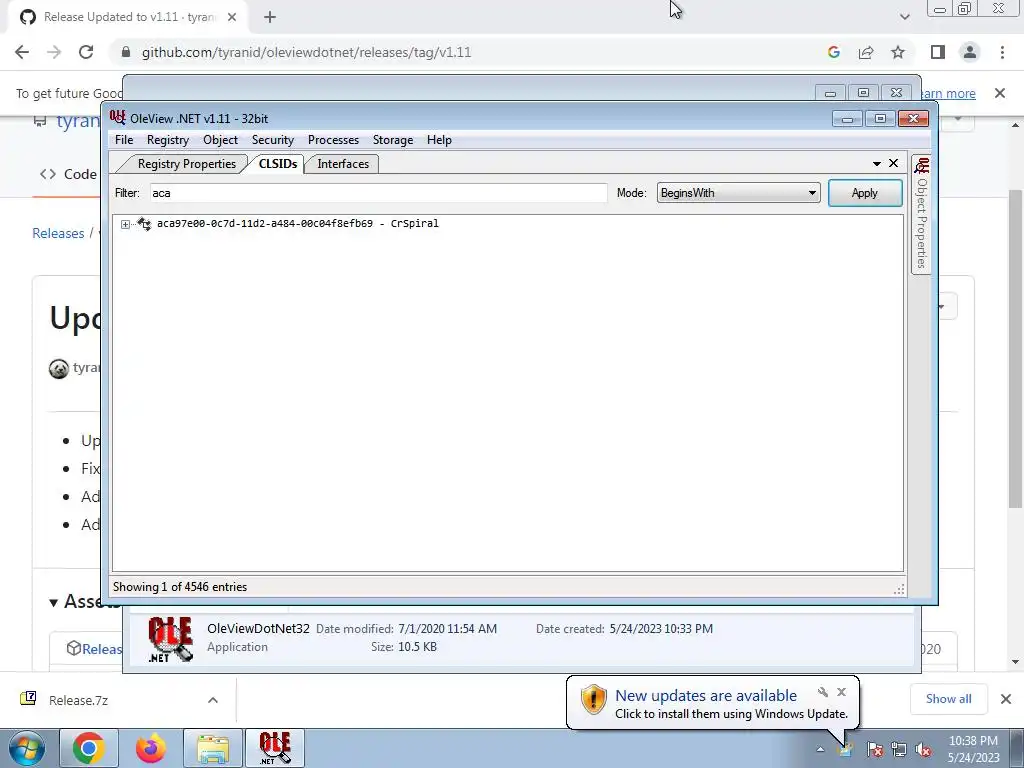Close the Windows Update balloon
Image resolution: width=1024 pixels, height=768 pixels.
841,692
